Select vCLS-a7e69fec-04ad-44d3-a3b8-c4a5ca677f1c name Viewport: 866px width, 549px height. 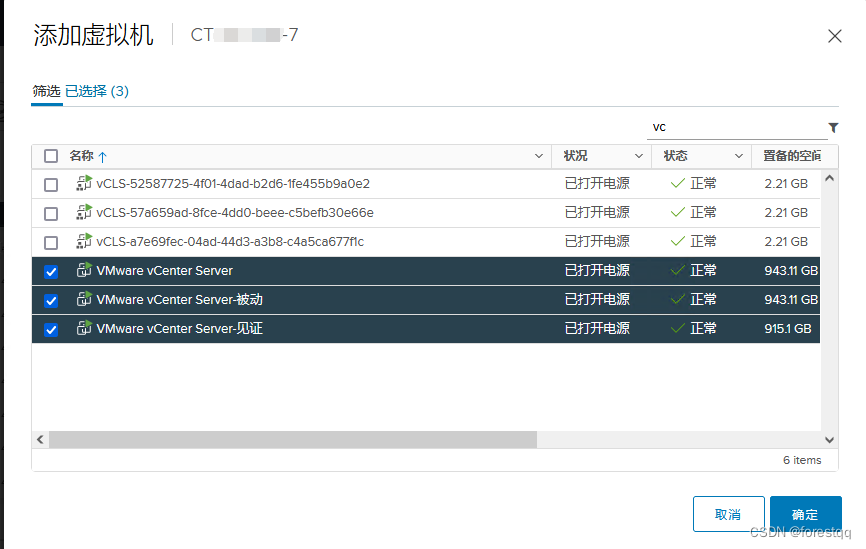click(x=230, y=241)
